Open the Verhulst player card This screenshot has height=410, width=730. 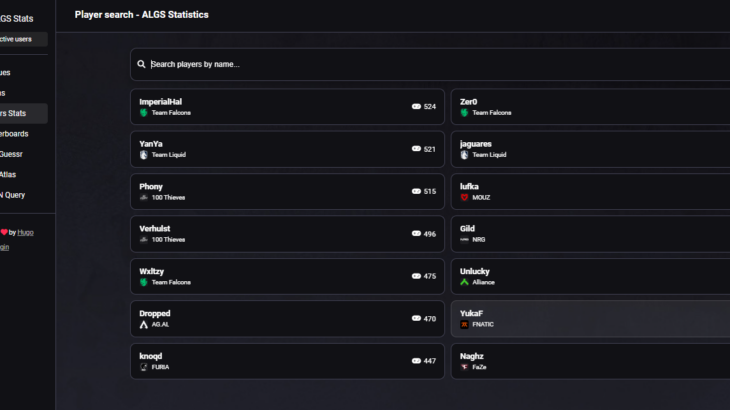pos(287,234)
